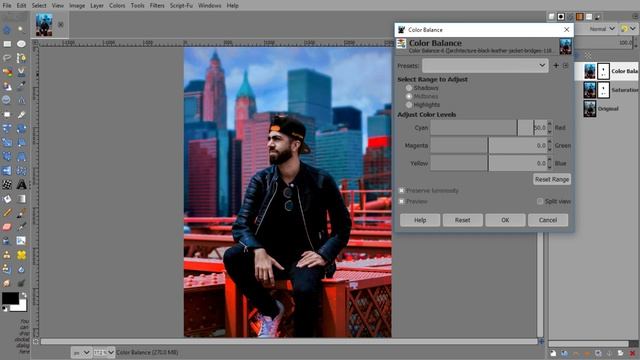Screen dimensions: 640x360
Task: Reset colors to default black and white
Action: [4, 309]
